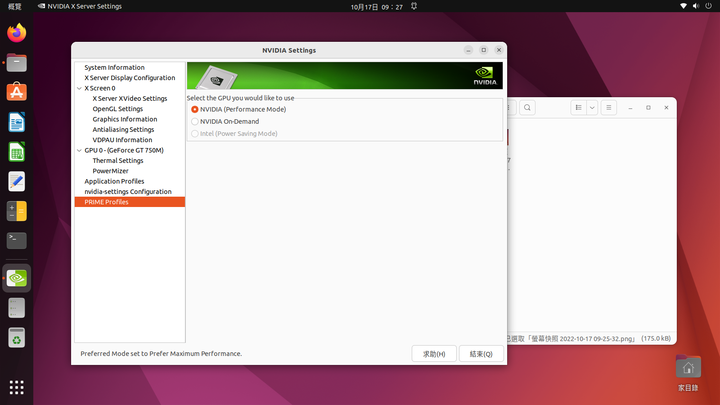Click the notification bell beside the clock
The image size is (720, 405).
click(414, 6)
